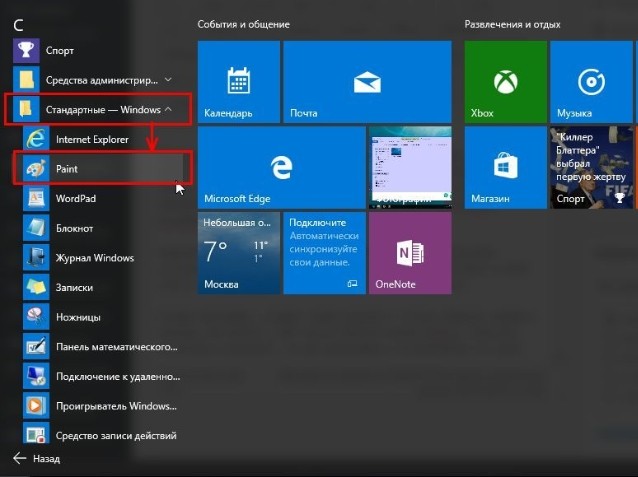Select Проигрыватель Windows... text label

pos(116,406)
